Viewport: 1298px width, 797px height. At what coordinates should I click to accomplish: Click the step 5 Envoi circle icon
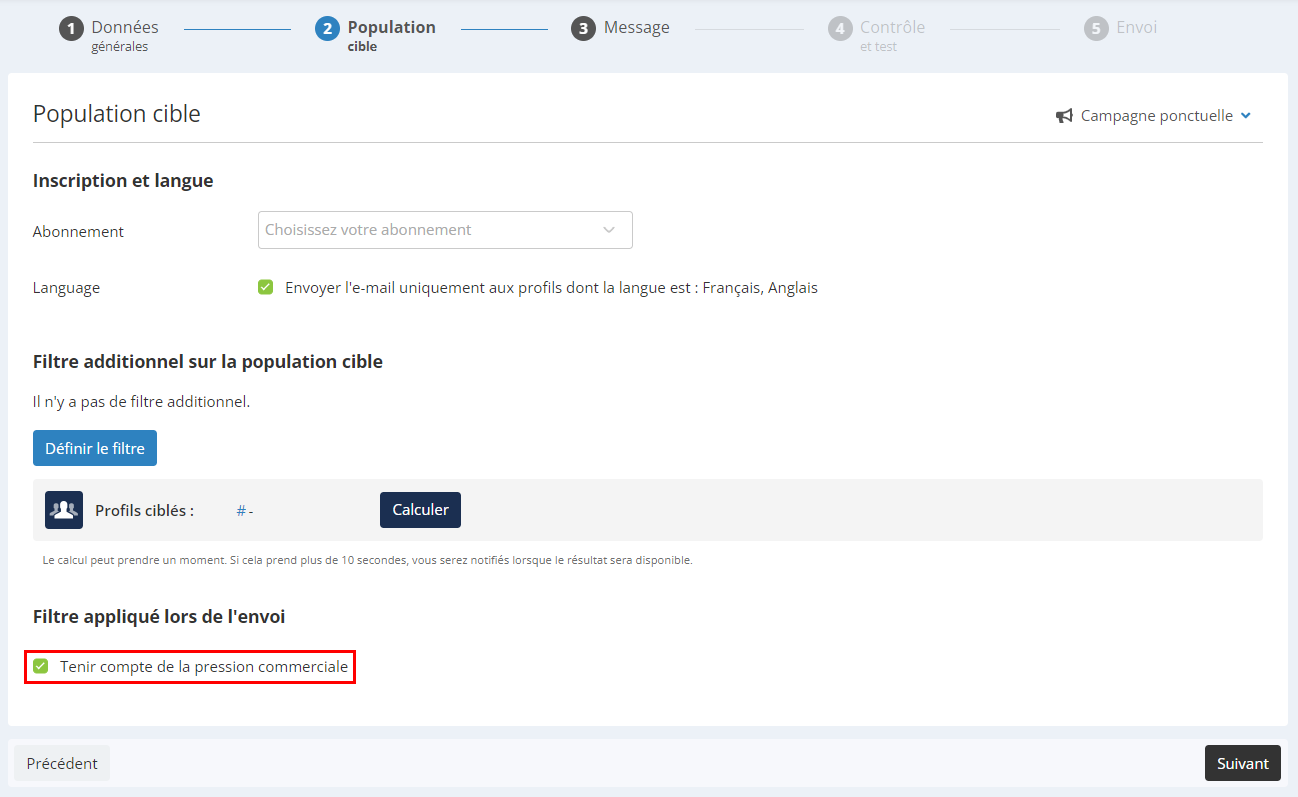pos(1096,29)
